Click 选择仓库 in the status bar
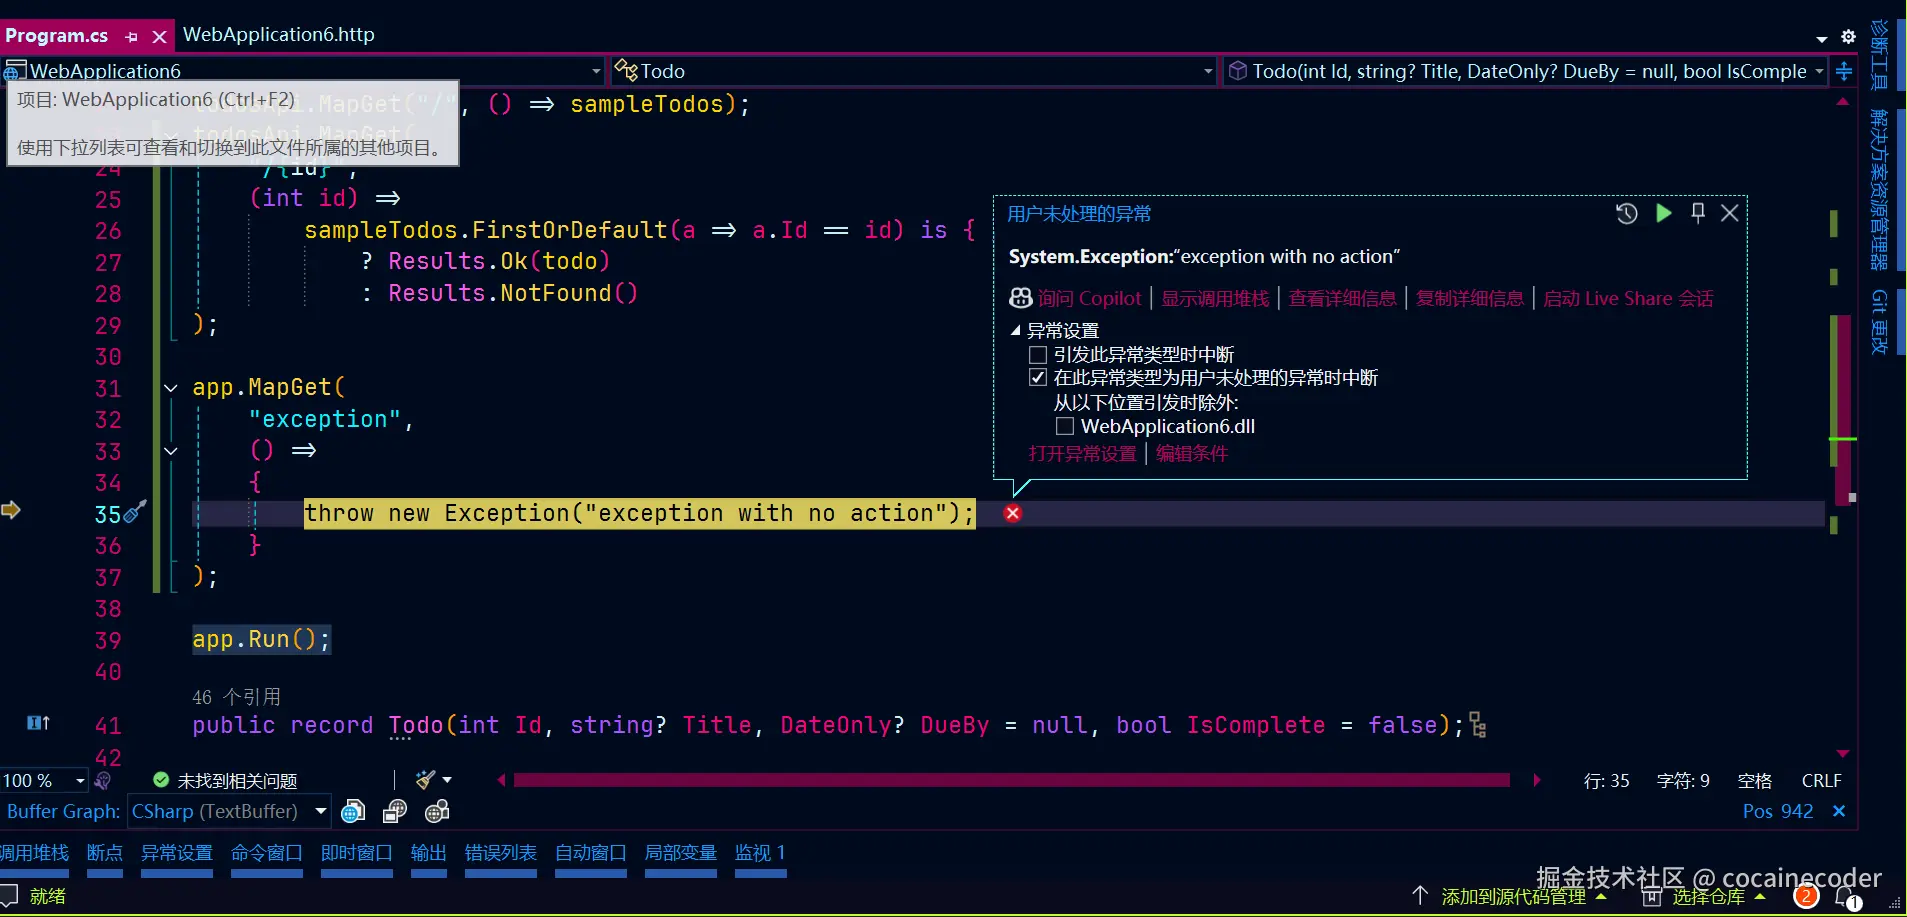 [x=1708, y=897]
